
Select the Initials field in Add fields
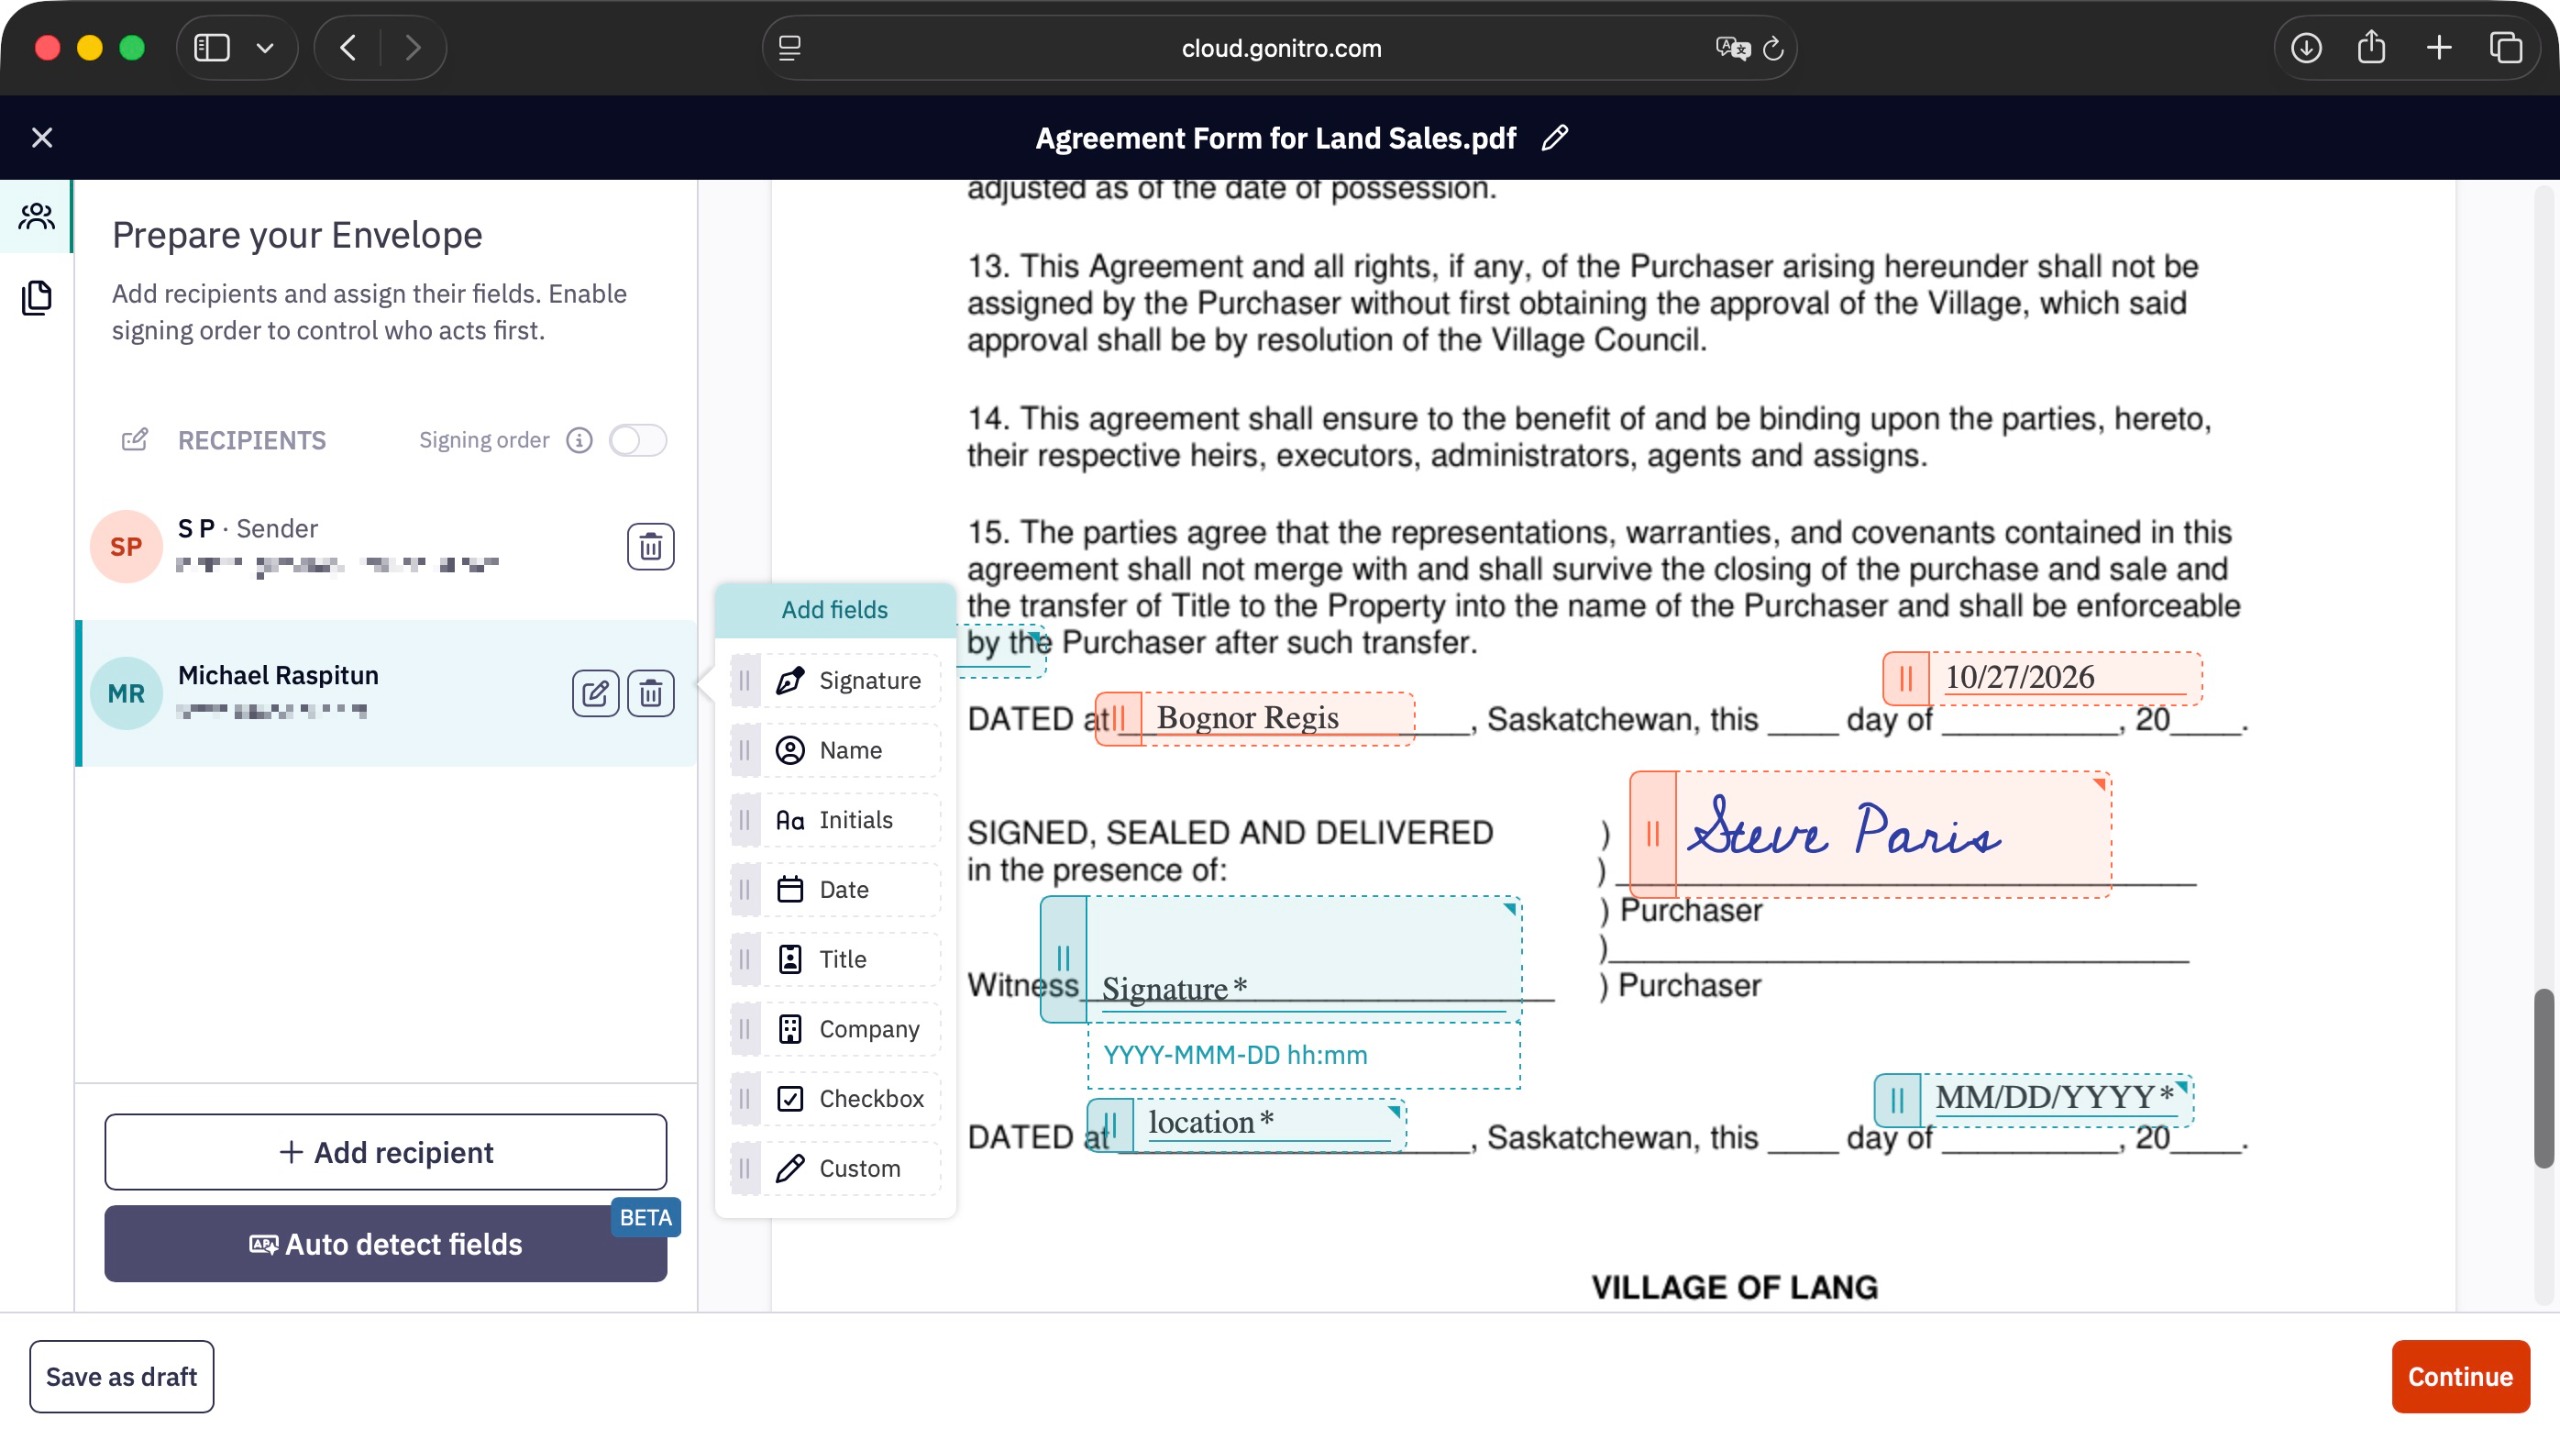(836, 820)
